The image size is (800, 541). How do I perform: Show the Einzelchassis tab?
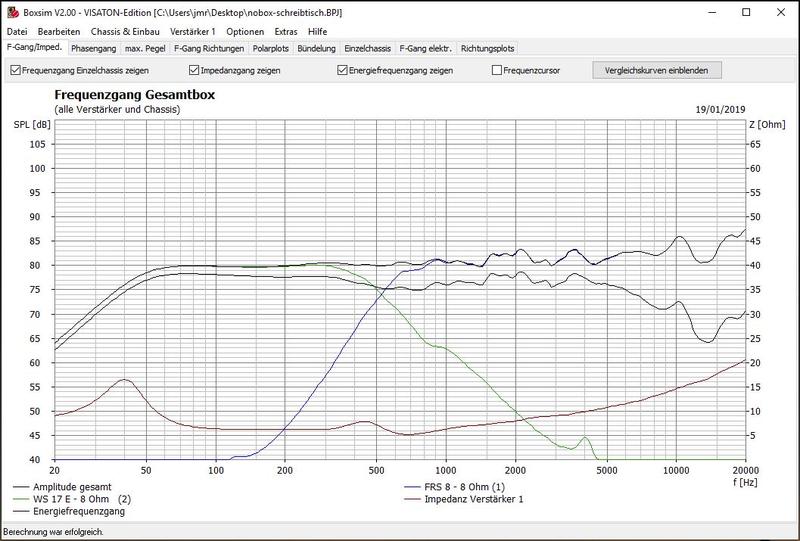point(368,48)
